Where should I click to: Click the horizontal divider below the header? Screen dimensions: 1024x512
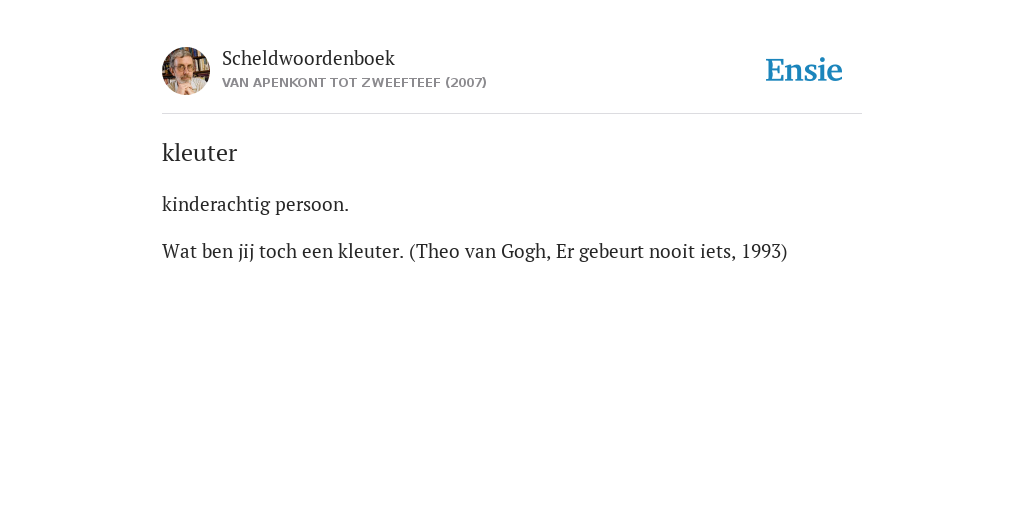[x=512, y=114]
